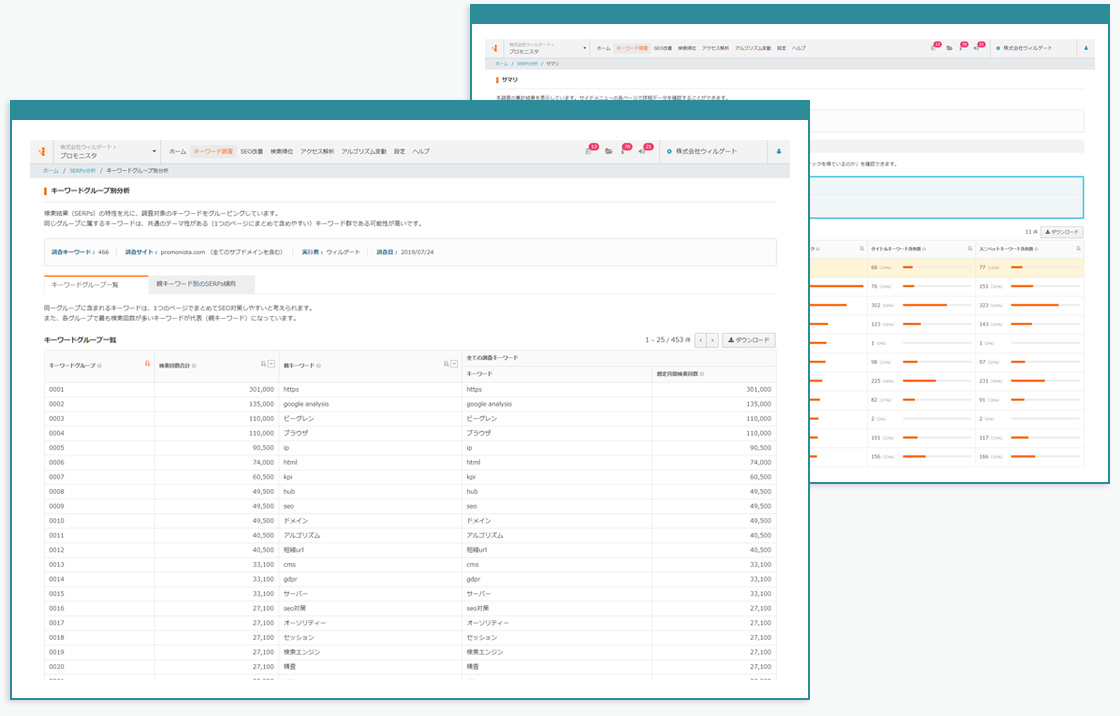Click the orange logo icon in back window
Image resolution: width=1120 pixels, height=716 pixels.
click(494, 49)
